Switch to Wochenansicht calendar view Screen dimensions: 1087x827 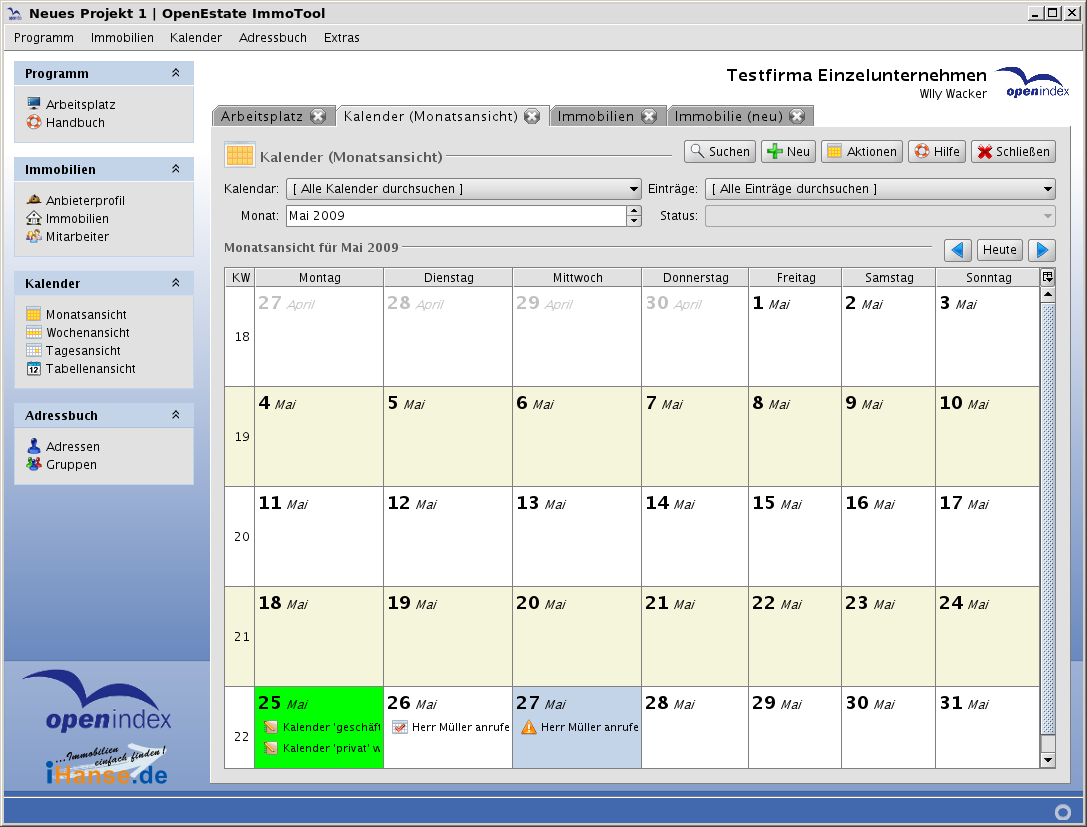click(x=87, y=332)
